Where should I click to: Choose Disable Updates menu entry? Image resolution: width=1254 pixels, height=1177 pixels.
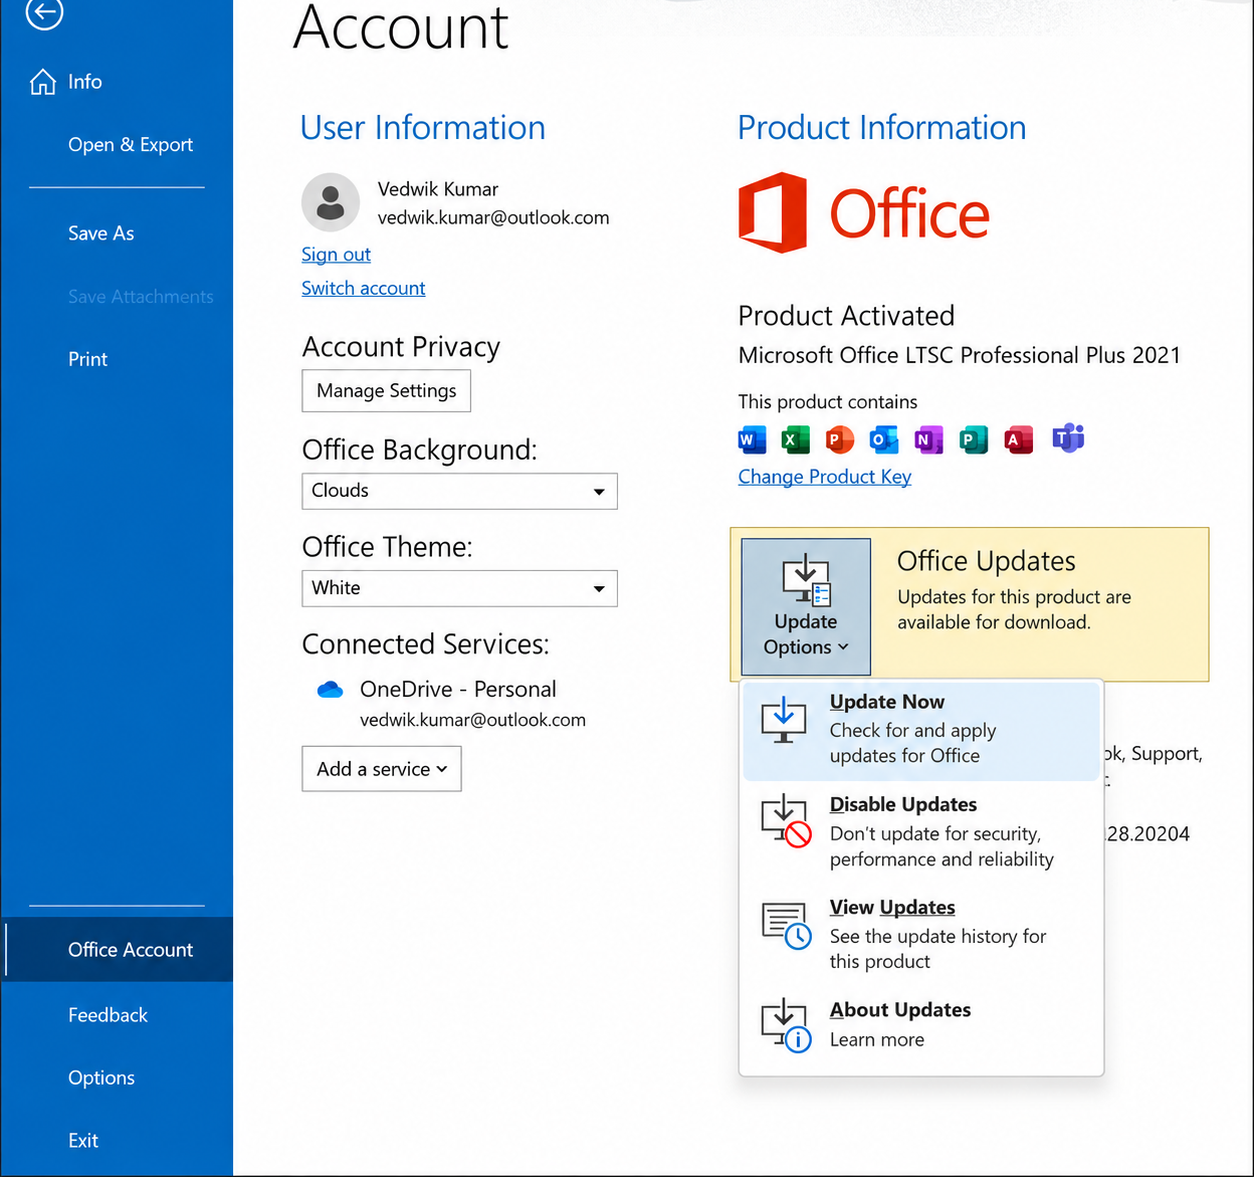[x=921, y=832]
